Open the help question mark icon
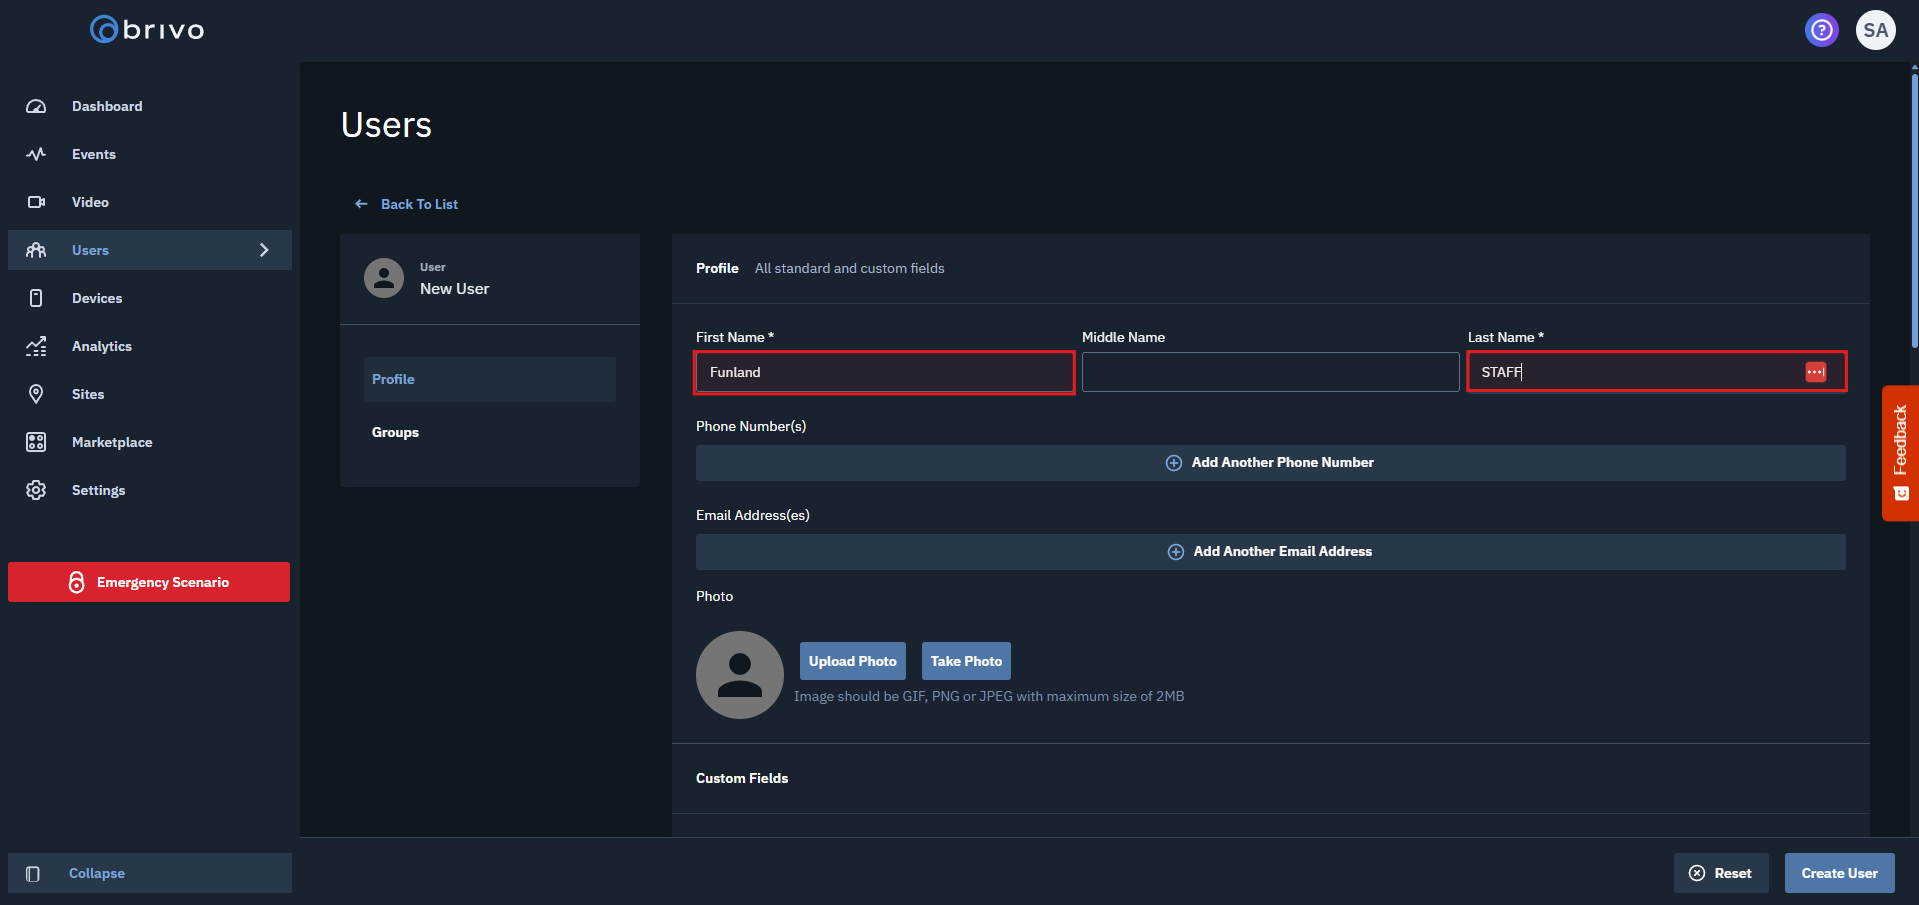1919x905 pixels. point(1821,30)
